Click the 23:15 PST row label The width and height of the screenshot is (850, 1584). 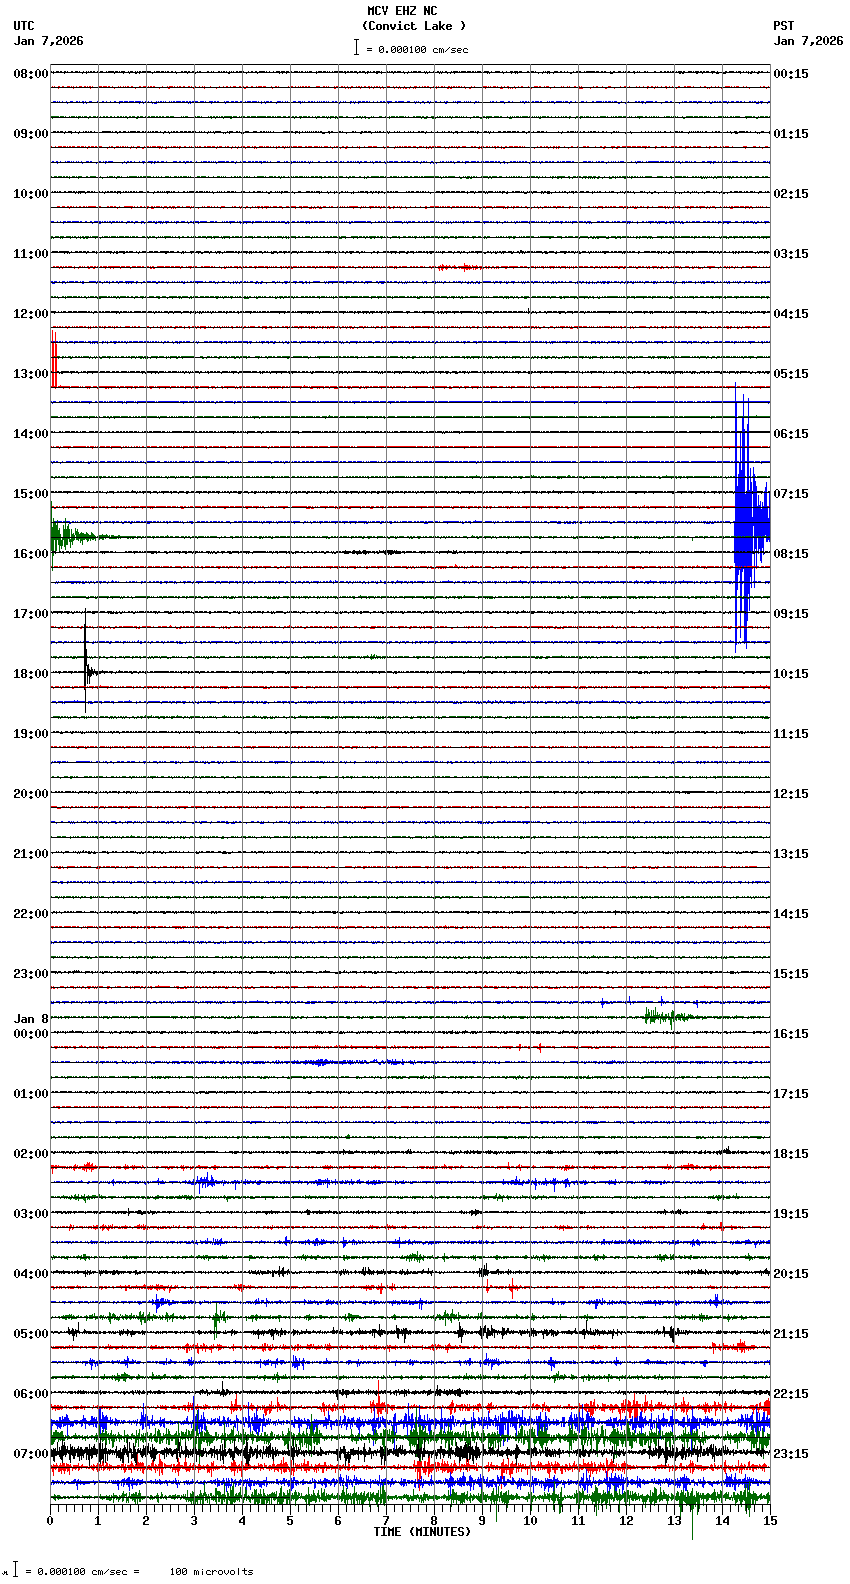point(791,1454)
